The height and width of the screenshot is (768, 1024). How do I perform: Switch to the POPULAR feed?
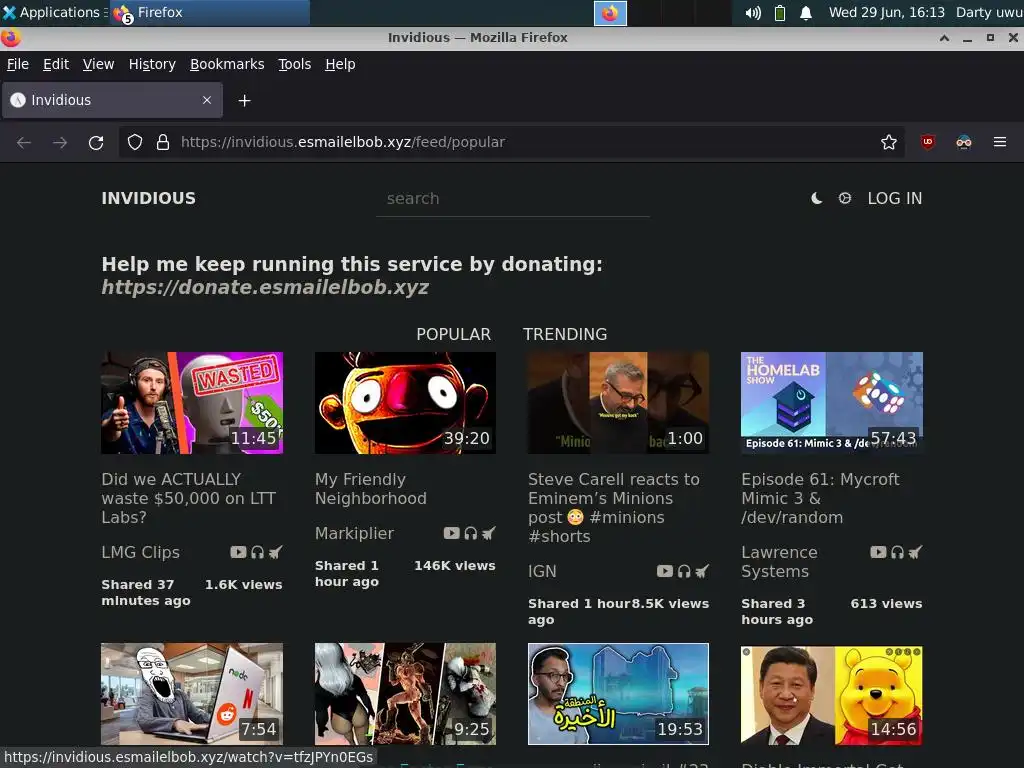click(453, 334)
